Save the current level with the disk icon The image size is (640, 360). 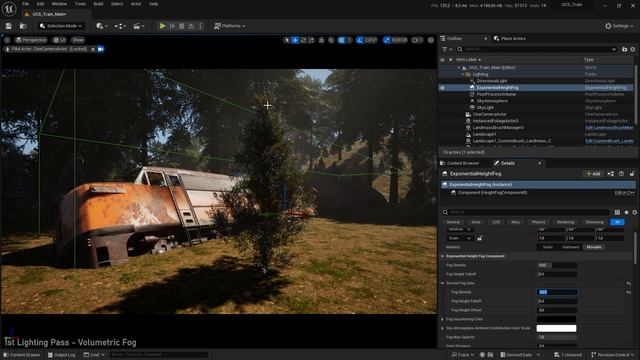click(x=9, y=26)
